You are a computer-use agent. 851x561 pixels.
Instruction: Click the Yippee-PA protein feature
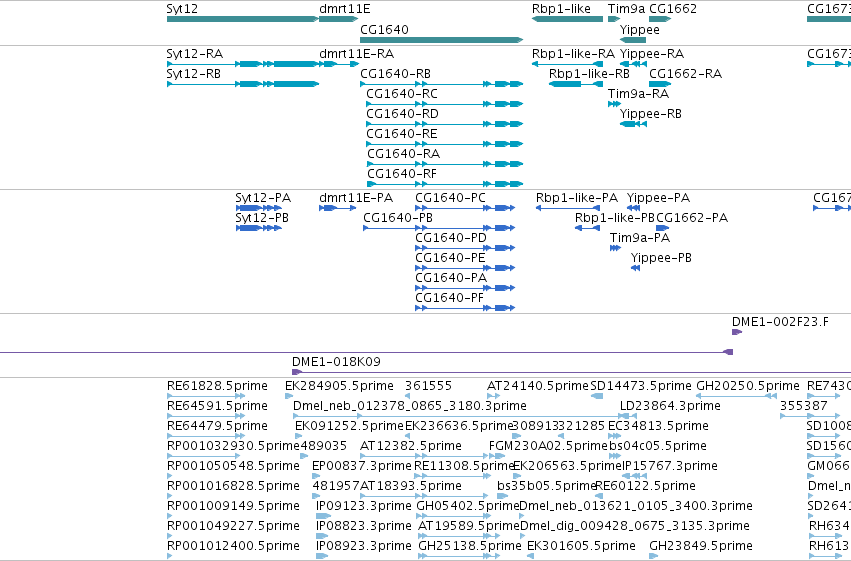pos(633,208)
